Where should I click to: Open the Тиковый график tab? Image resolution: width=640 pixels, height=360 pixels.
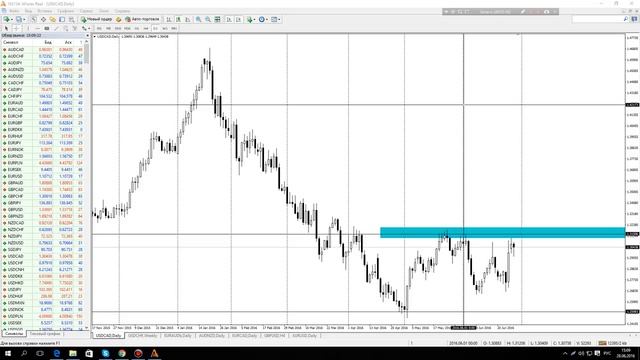[x=45, y=334]
